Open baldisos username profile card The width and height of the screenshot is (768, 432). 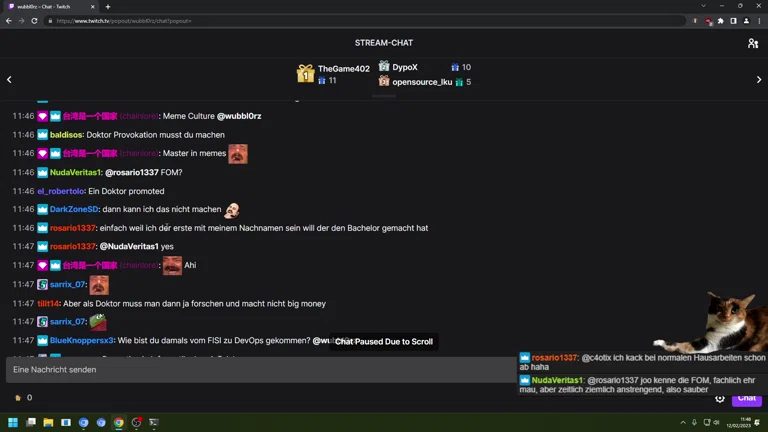tap(66, 135)
